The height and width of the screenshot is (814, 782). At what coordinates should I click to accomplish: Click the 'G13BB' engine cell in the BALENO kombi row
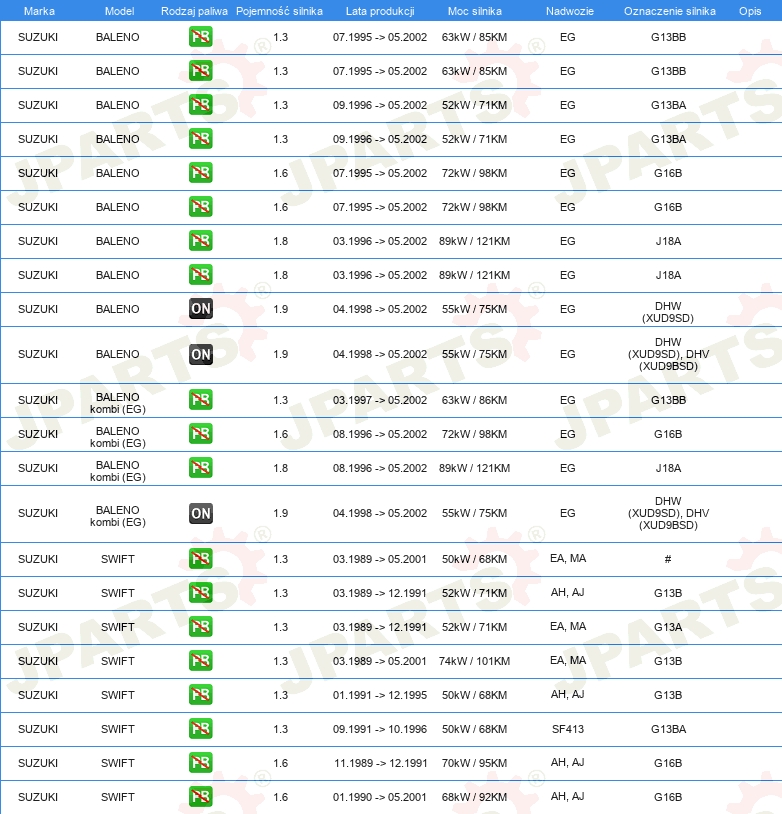click(x=668, y=400)
